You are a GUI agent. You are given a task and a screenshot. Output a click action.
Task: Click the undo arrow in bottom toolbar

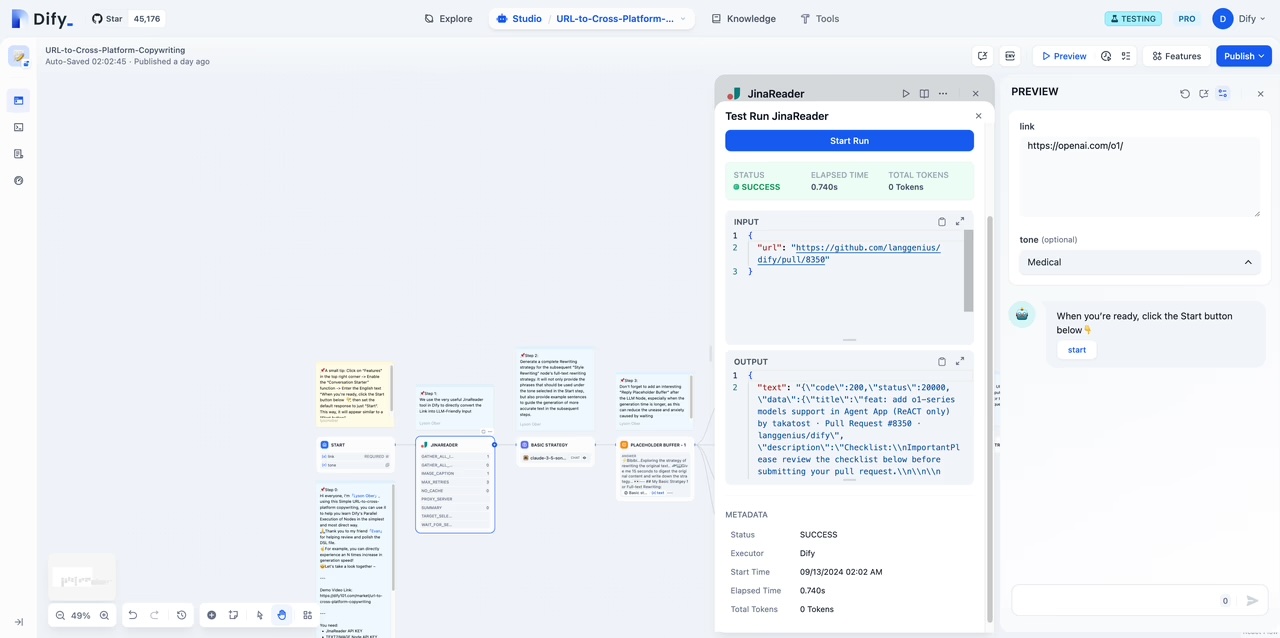tap(132, 616)
